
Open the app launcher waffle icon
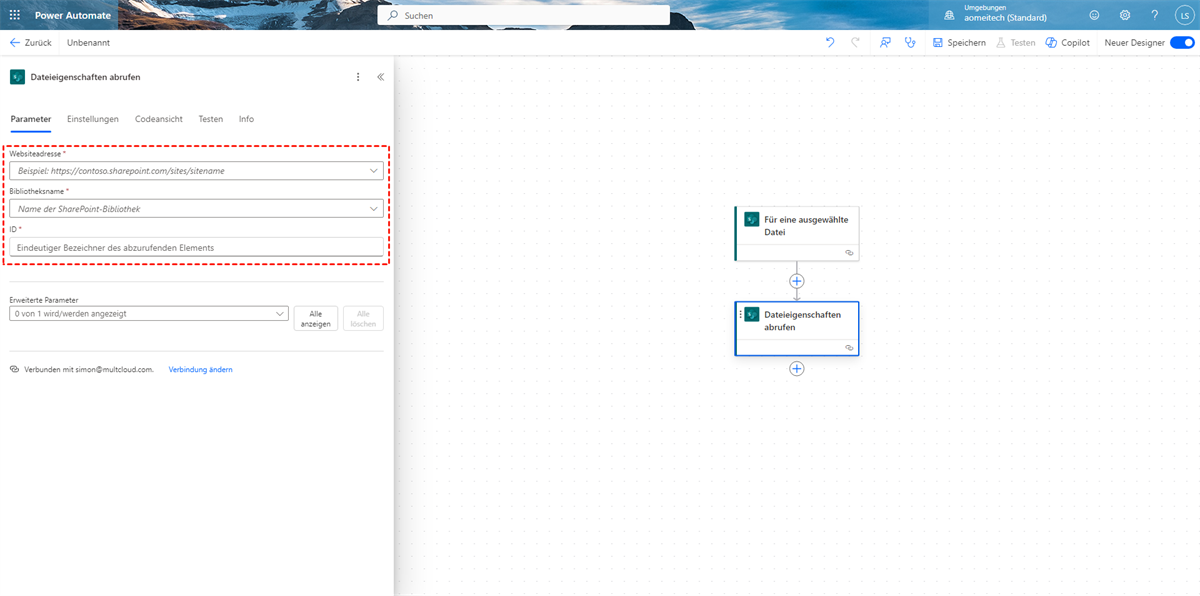click(x=15, y=15)
